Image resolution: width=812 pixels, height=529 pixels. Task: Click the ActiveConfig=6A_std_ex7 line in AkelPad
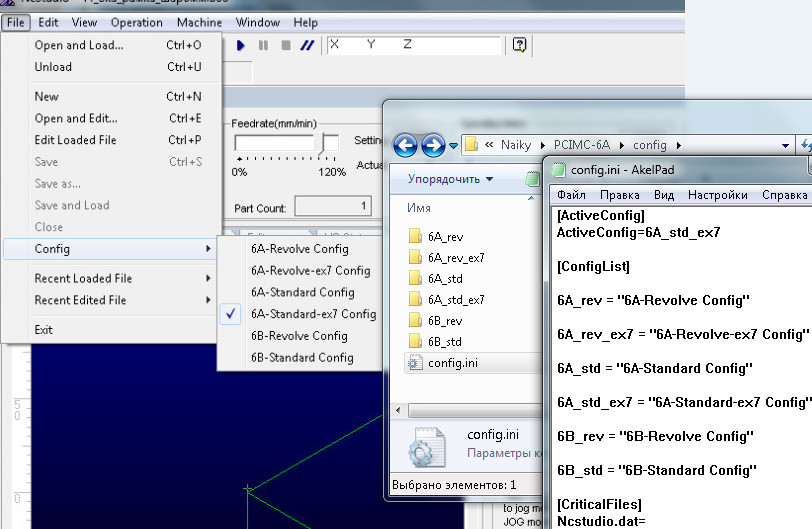[x=639, y=232]
